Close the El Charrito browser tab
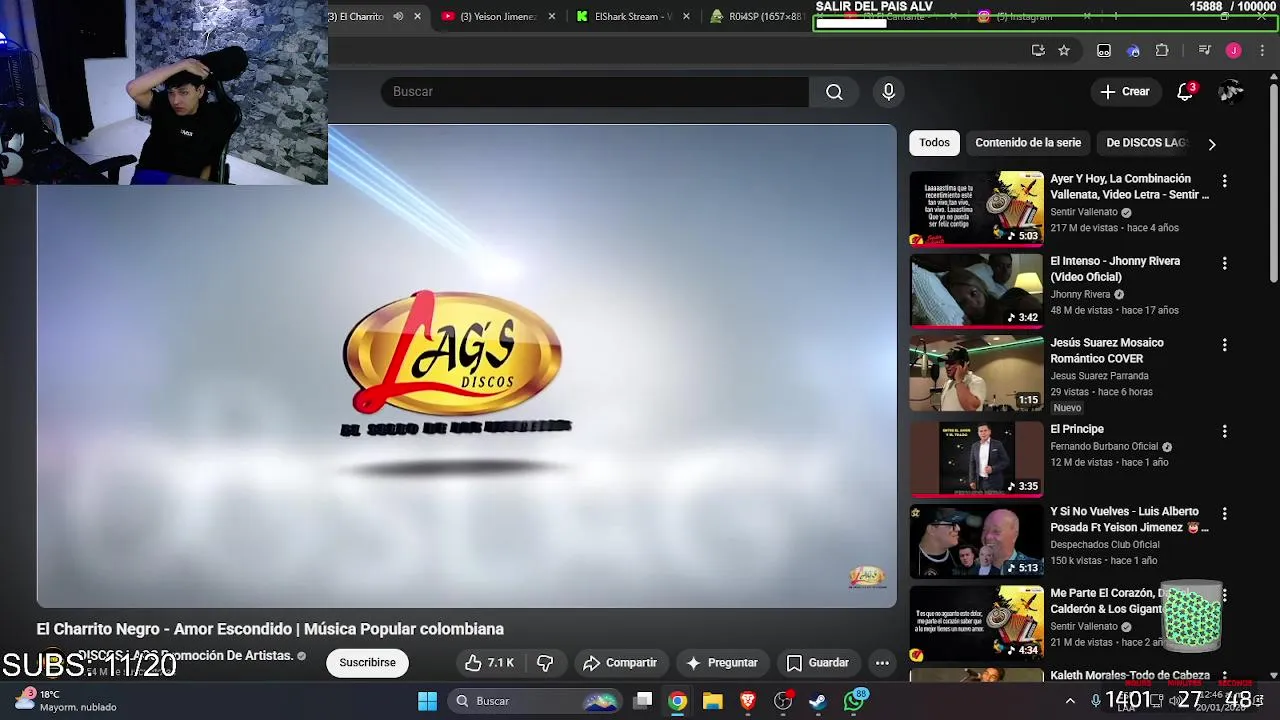The image size is (1280, 720). (x=417, y=17)
